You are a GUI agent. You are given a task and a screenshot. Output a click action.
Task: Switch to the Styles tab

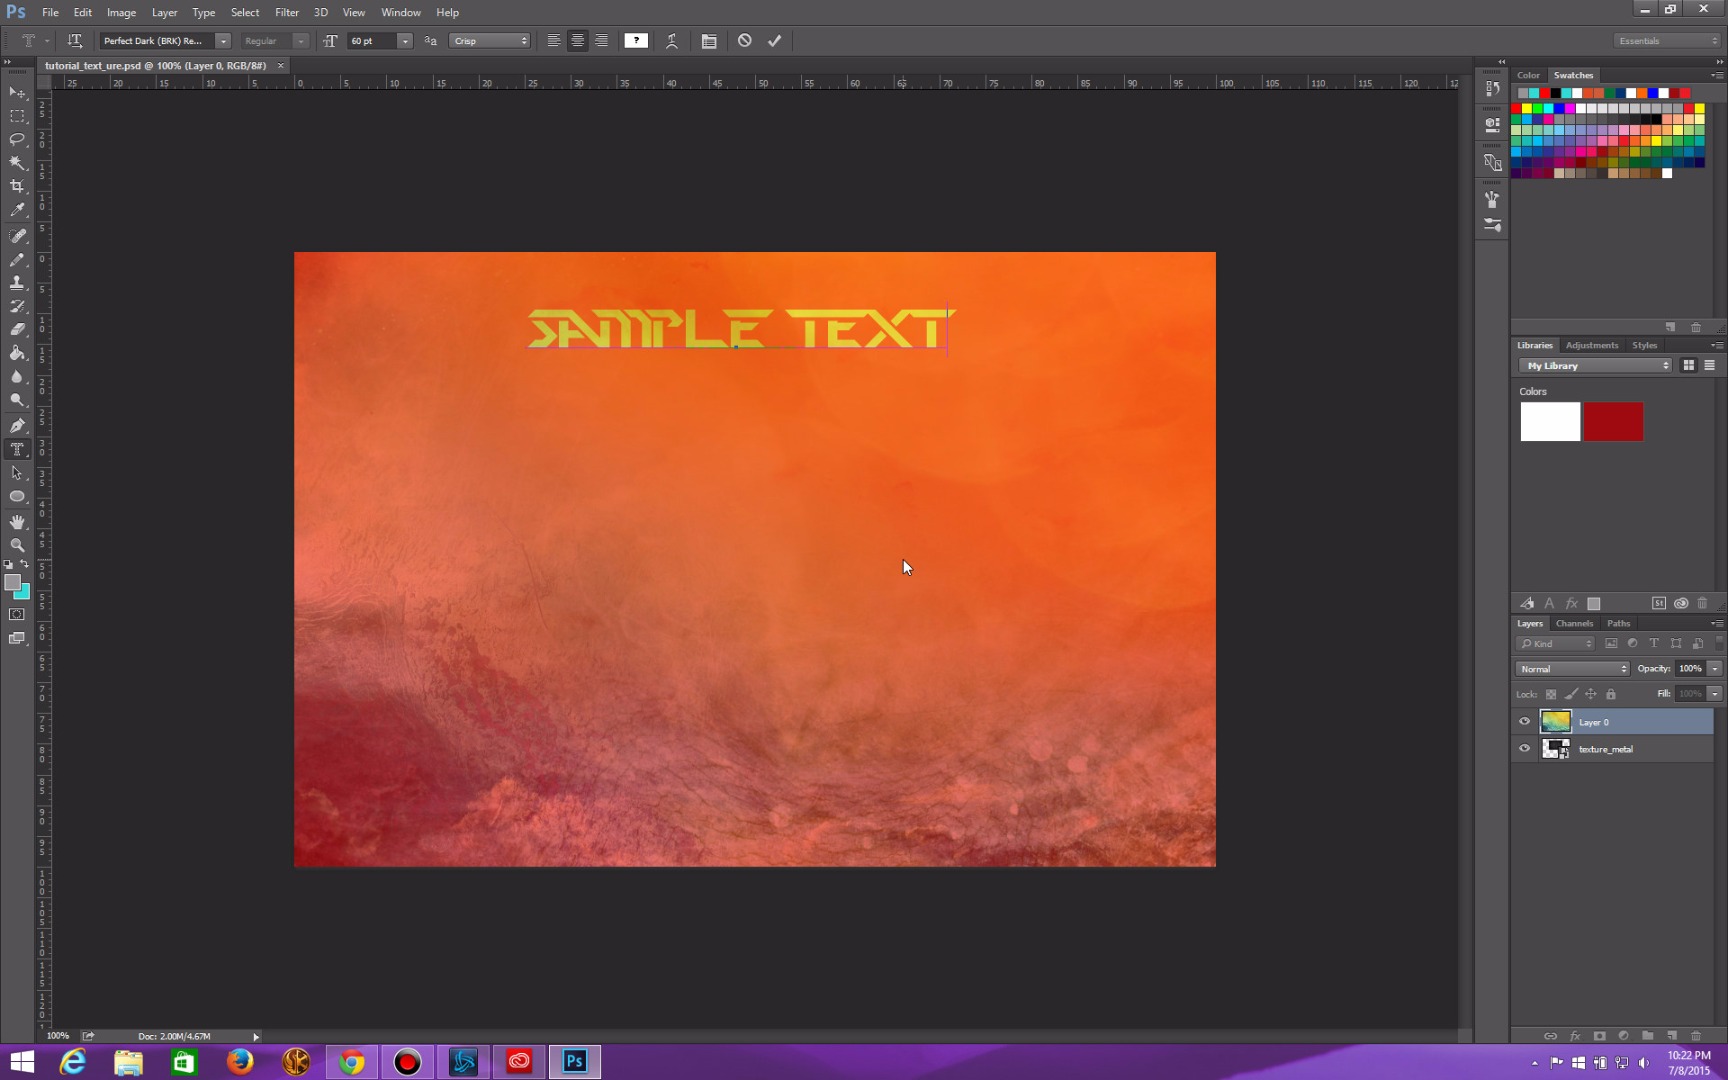click(1644, 345)
